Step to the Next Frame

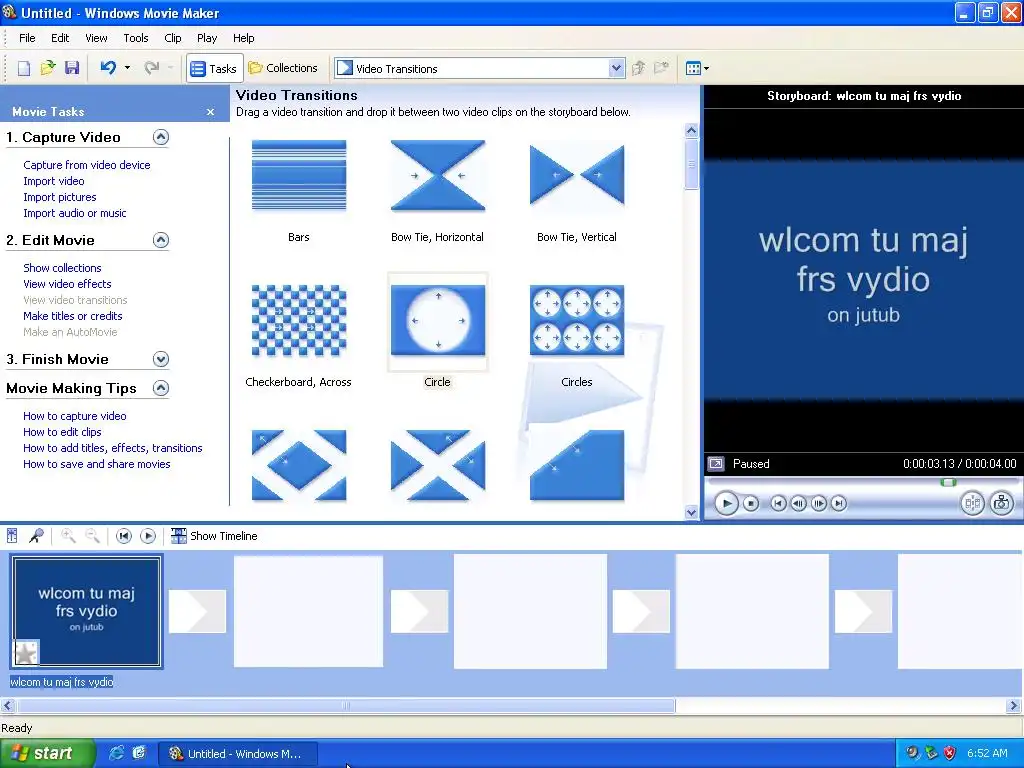point(818,504)
